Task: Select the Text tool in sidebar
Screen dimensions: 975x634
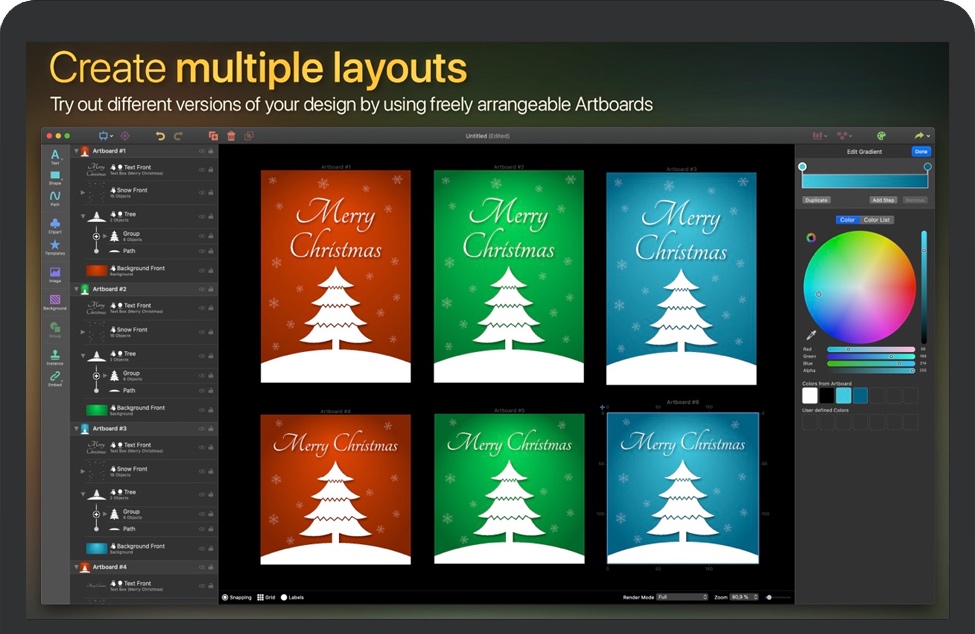Action: coord(55,154)
